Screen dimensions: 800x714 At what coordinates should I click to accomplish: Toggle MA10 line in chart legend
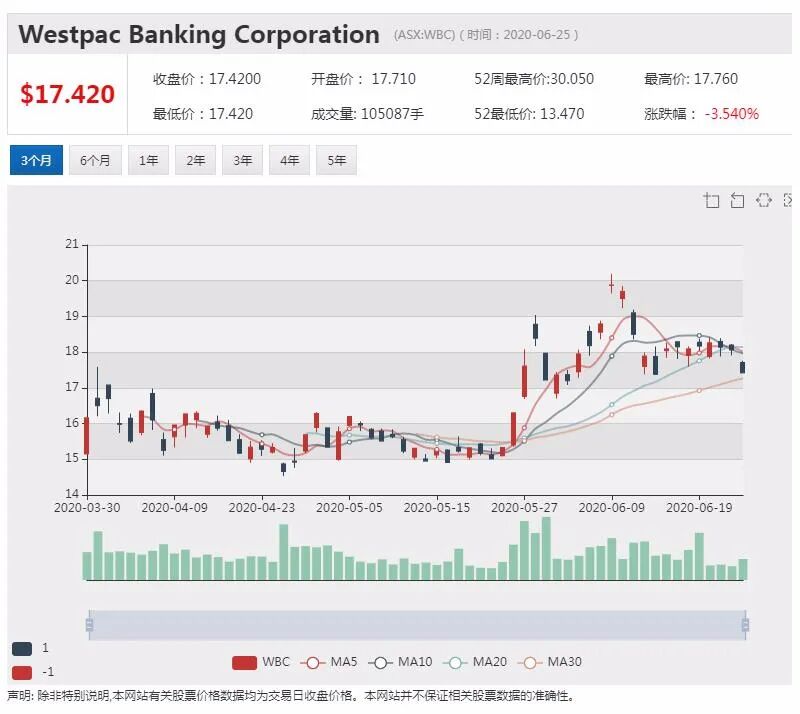click(400, 662)
